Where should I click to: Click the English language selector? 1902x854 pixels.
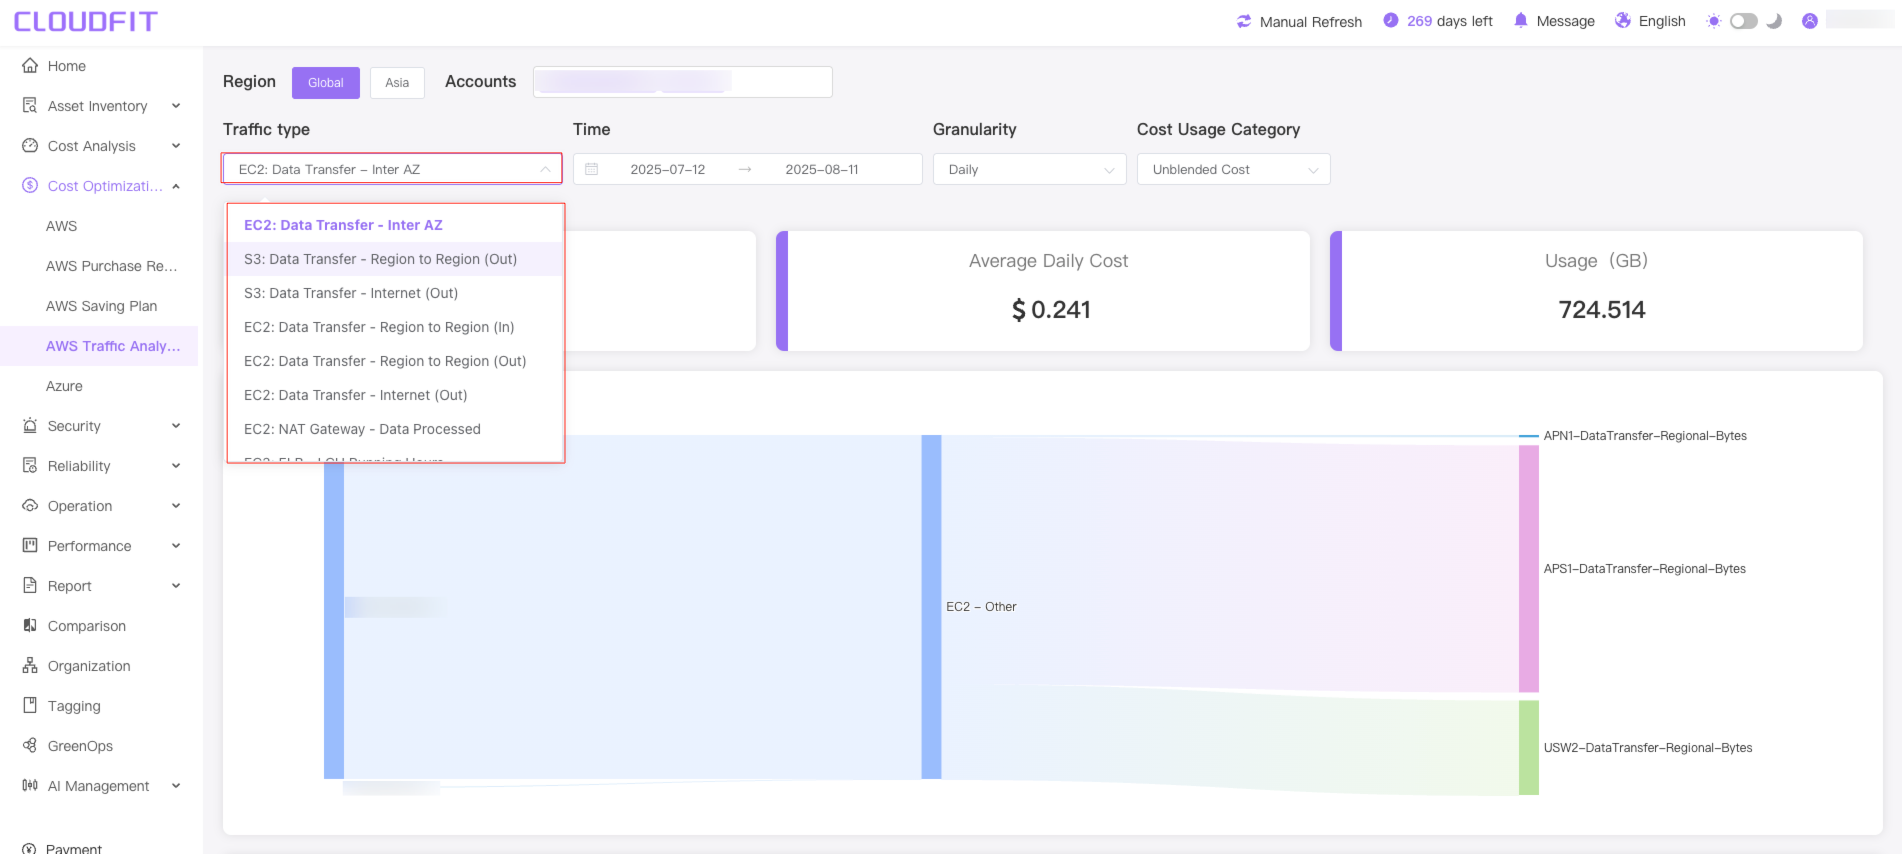(x=1662, y=21)
